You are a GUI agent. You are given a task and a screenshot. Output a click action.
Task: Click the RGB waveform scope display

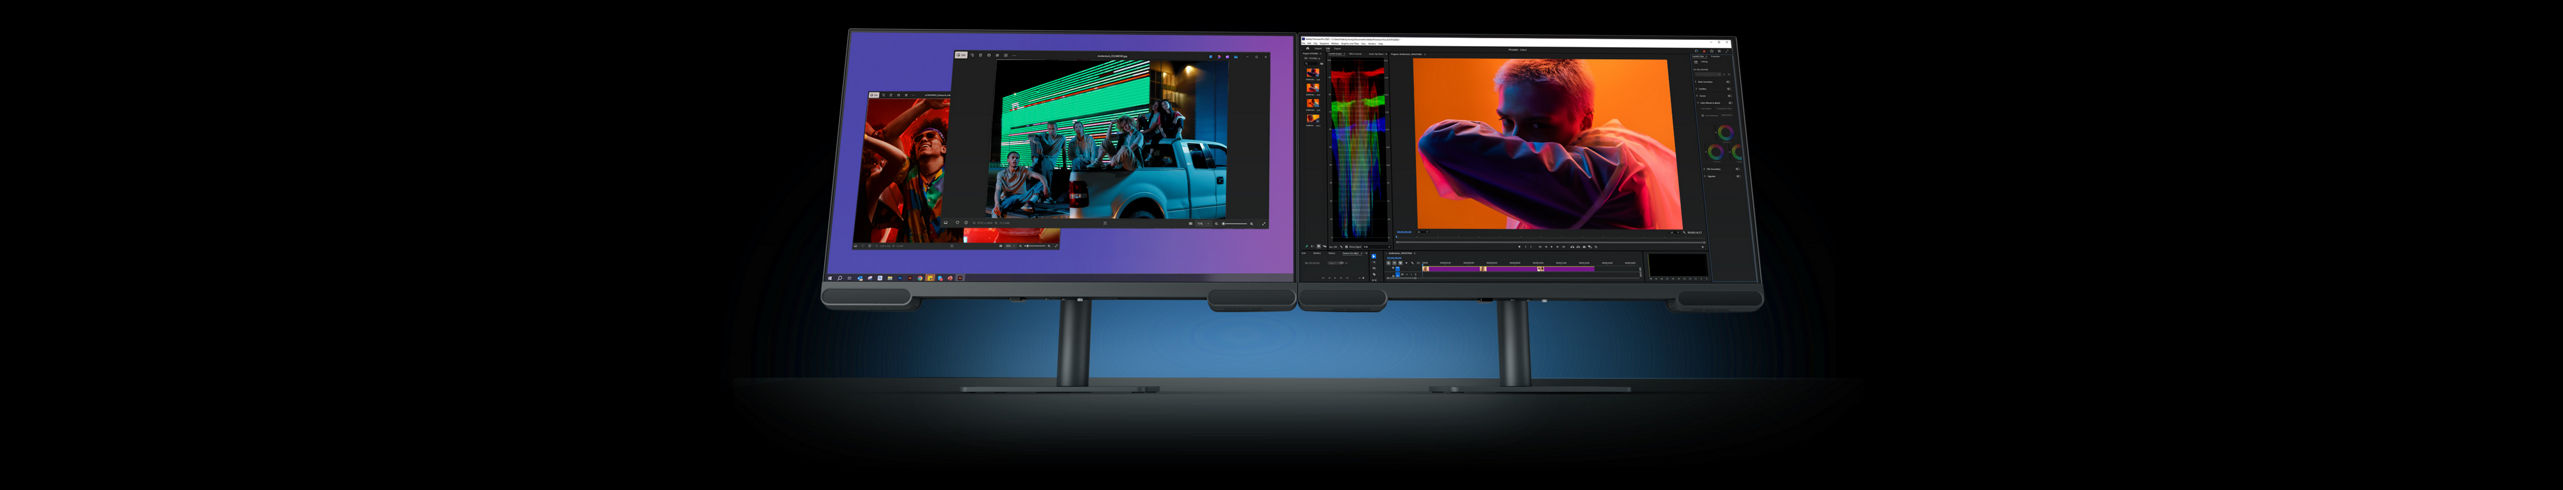(1358, 148)
